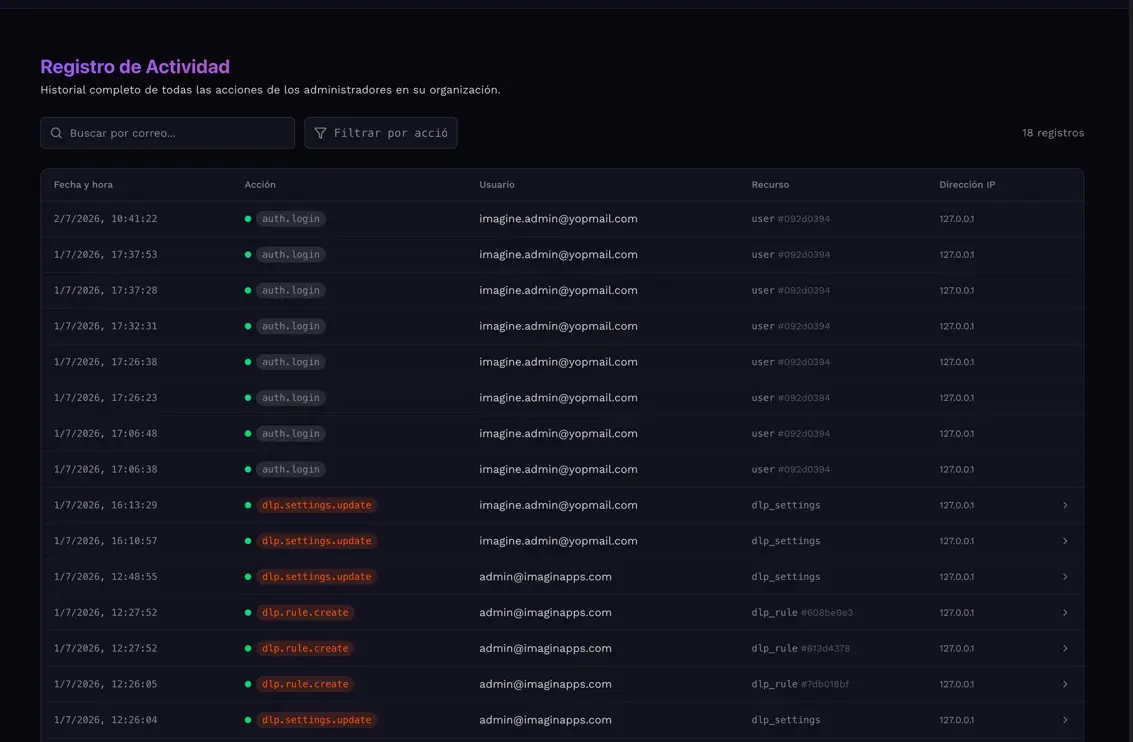Focus the 'Buscar por correo...' search field
1133x742 pixels.
click(x=168, y=133)
